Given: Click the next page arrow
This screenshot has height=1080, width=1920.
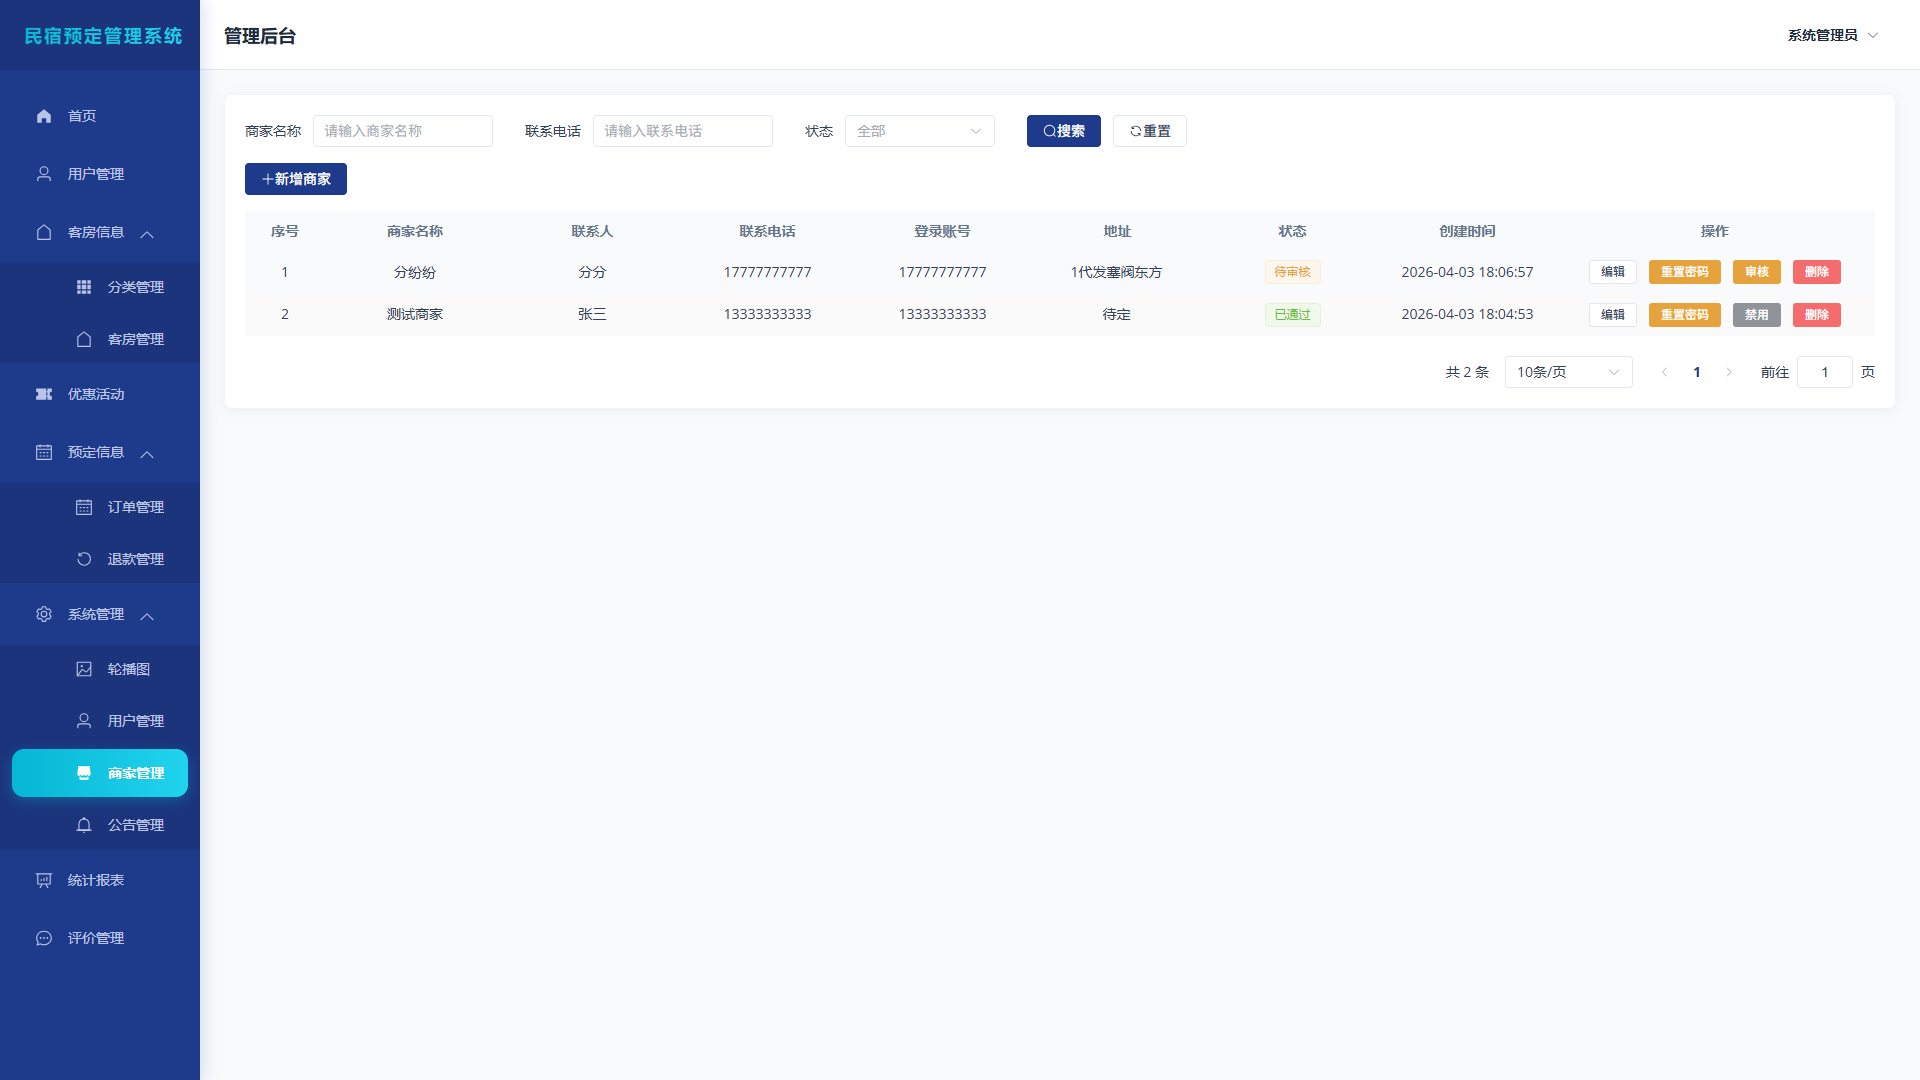Looking at the screenshot, I should pos(1728,372).
